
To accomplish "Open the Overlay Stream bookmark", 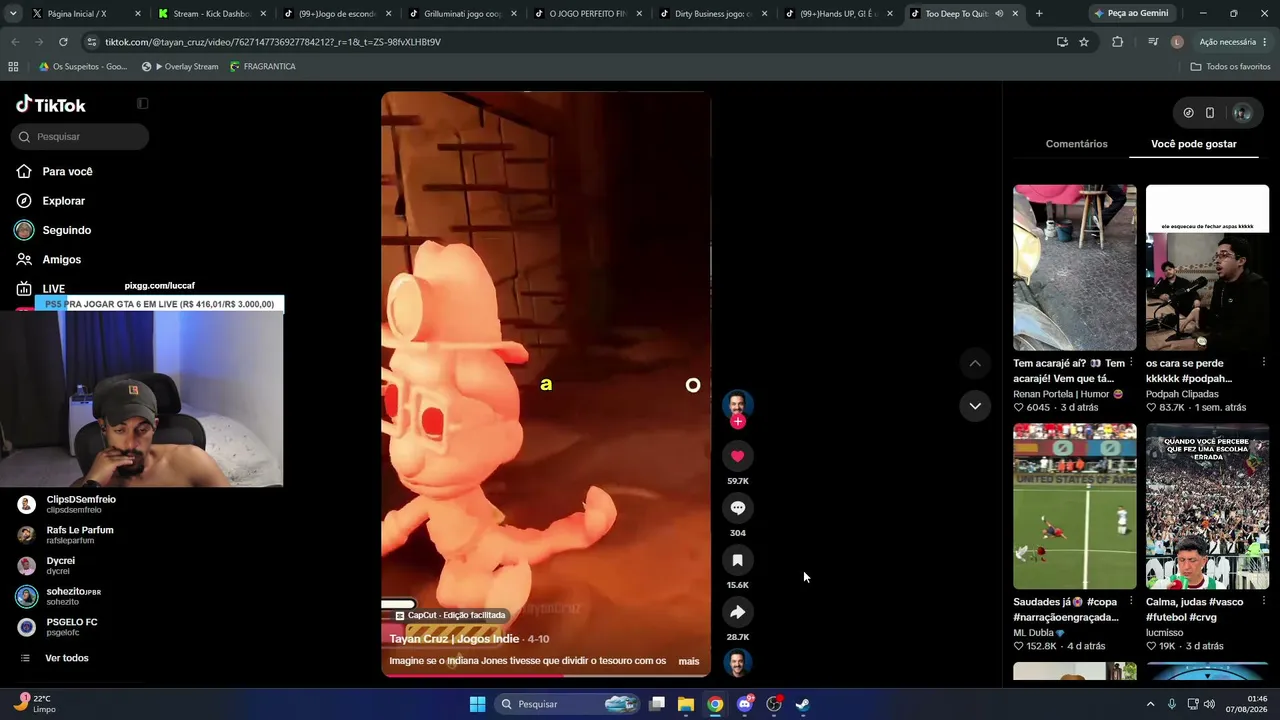I will coord(180,67).
